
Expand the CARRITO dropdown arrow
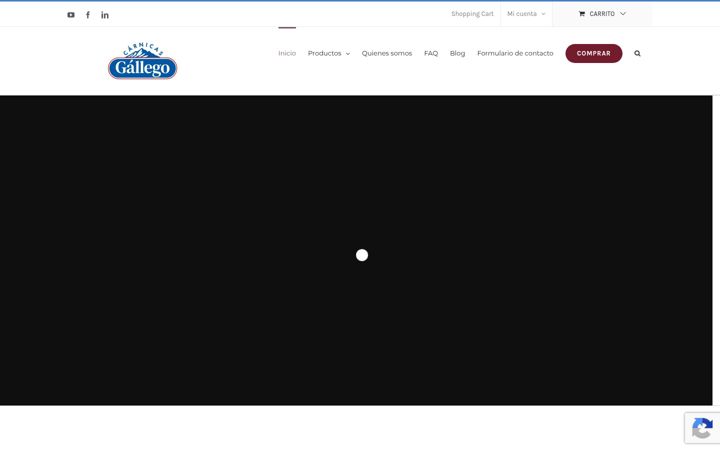tap(623, 14)
